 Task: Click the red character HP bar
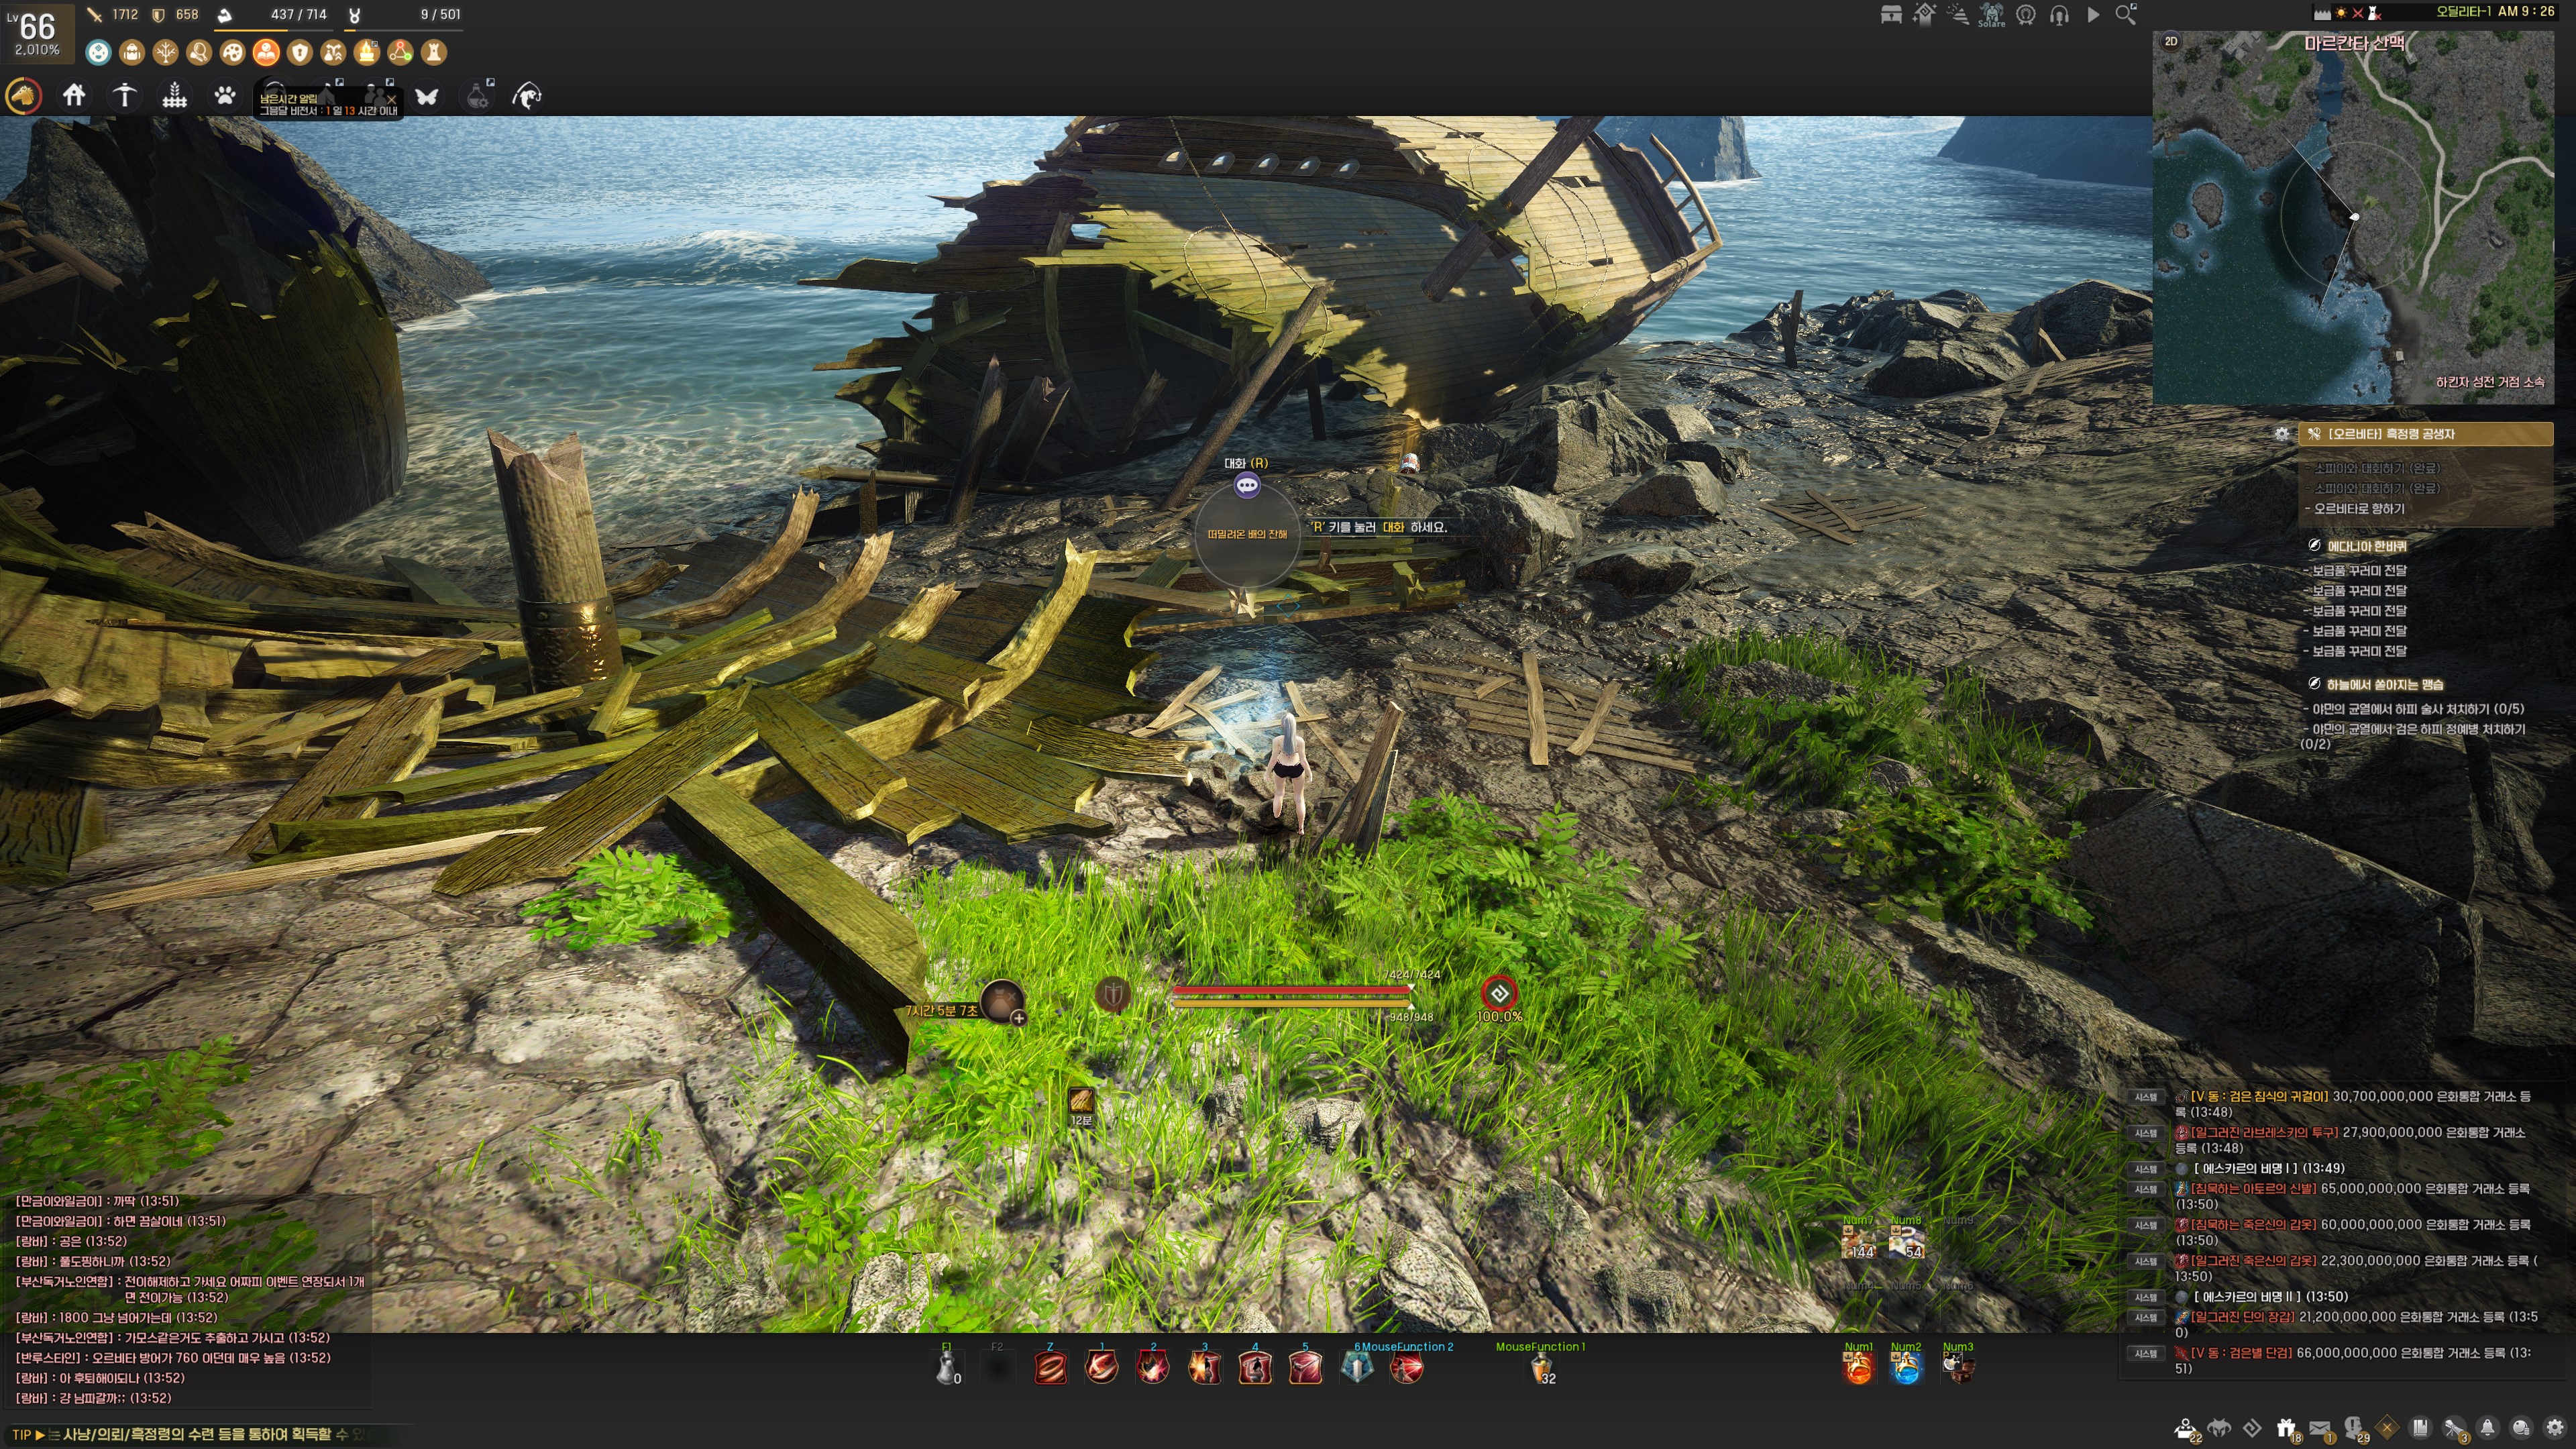coord(1290,990)
